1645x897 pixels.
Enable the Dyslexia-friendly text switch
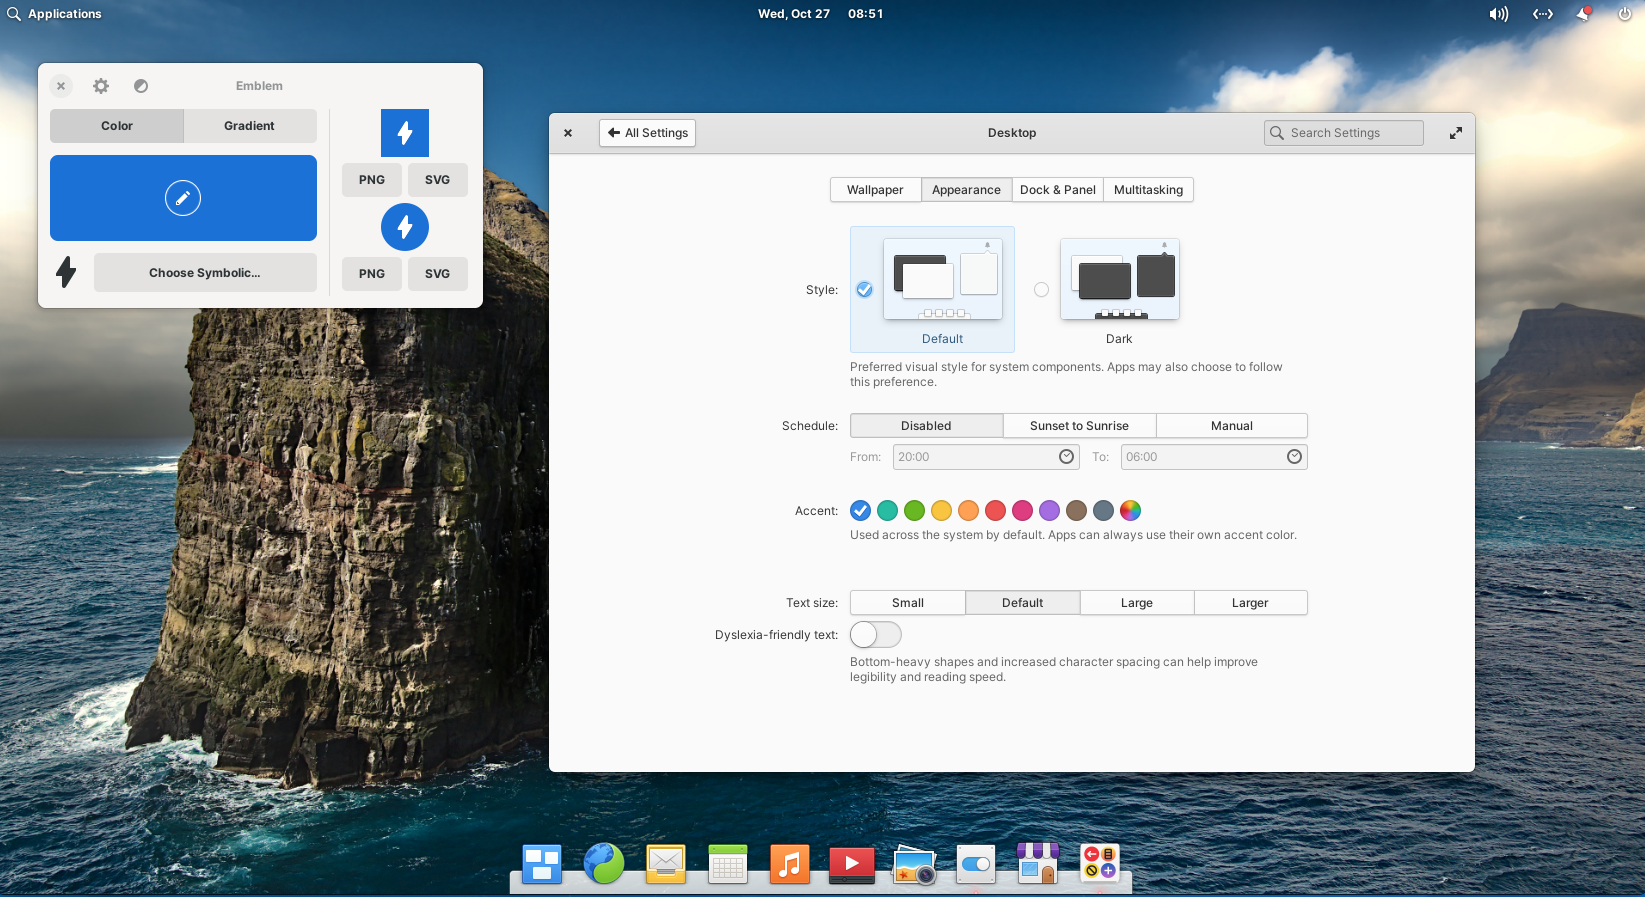tap(875, 635)
